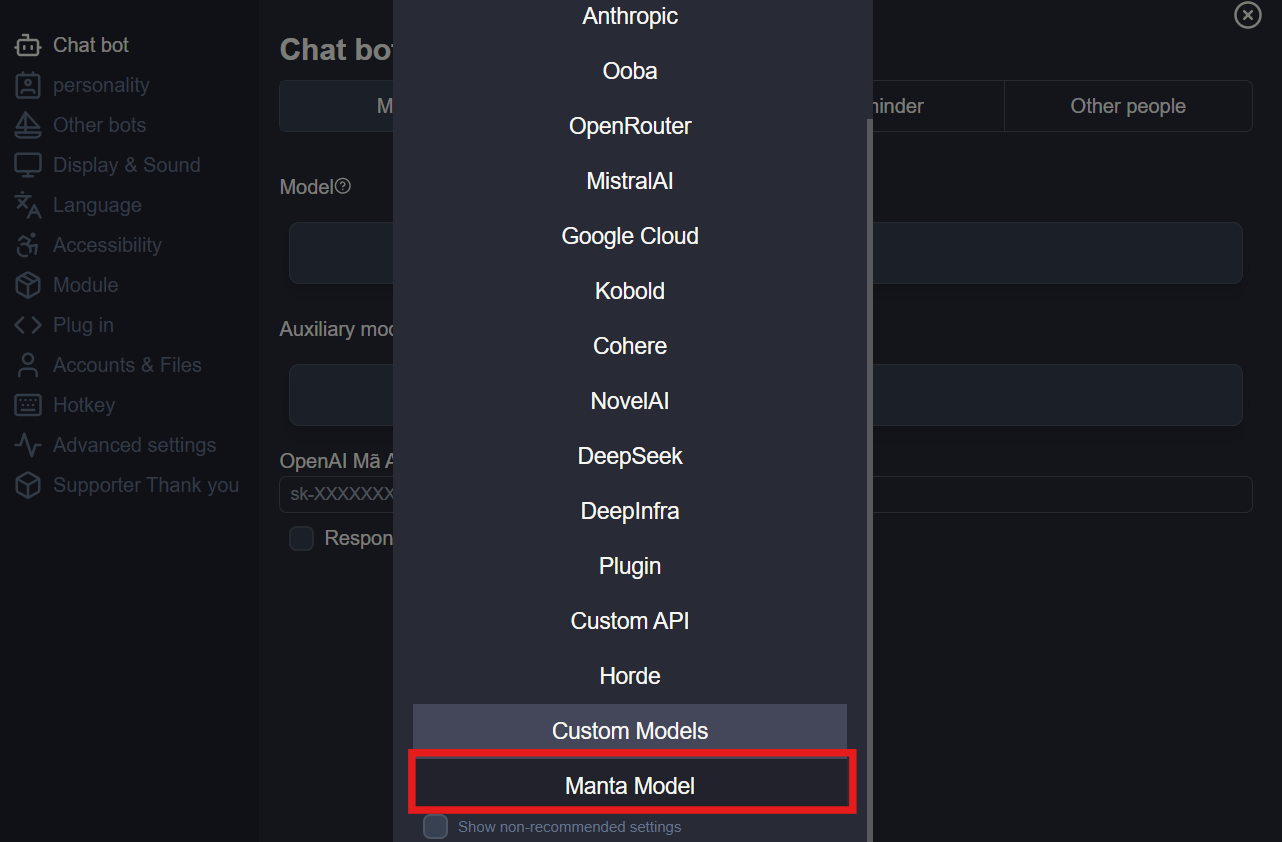Screen dimensions: 1282x842
Task: Click the Chat bot robot icon
Action: [x=27, y=45]
